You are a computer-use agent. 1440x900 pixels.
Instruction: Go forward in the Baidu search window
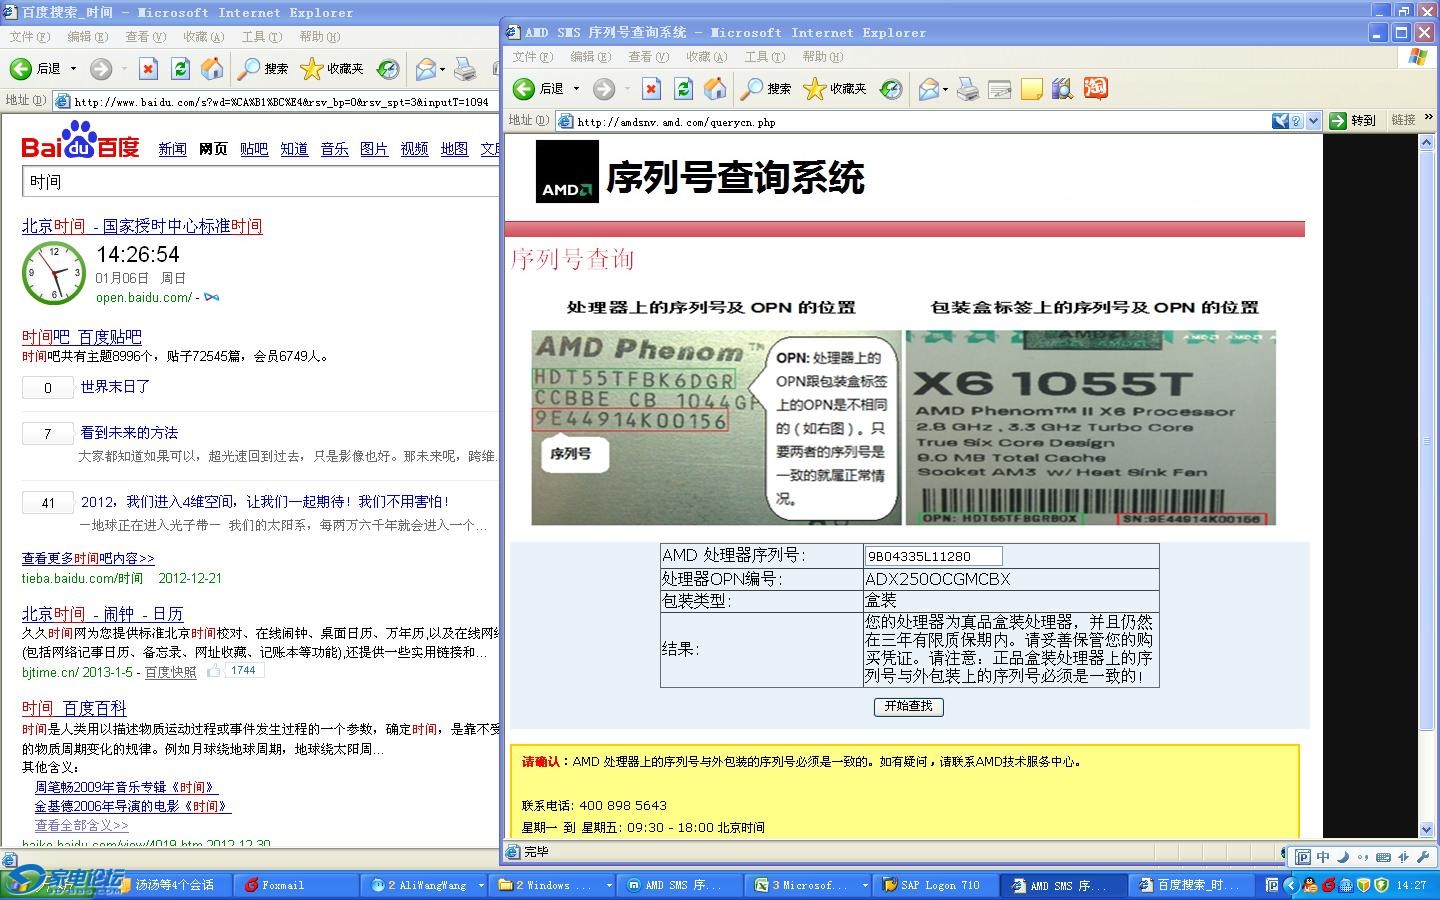101,68
